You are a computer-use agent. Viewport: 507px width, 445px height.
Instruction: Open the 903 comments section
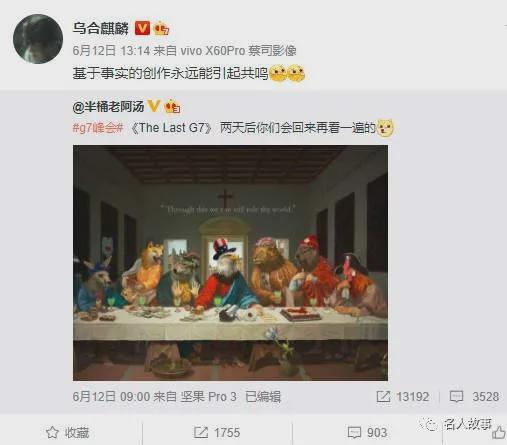click(x=367, y=433)
